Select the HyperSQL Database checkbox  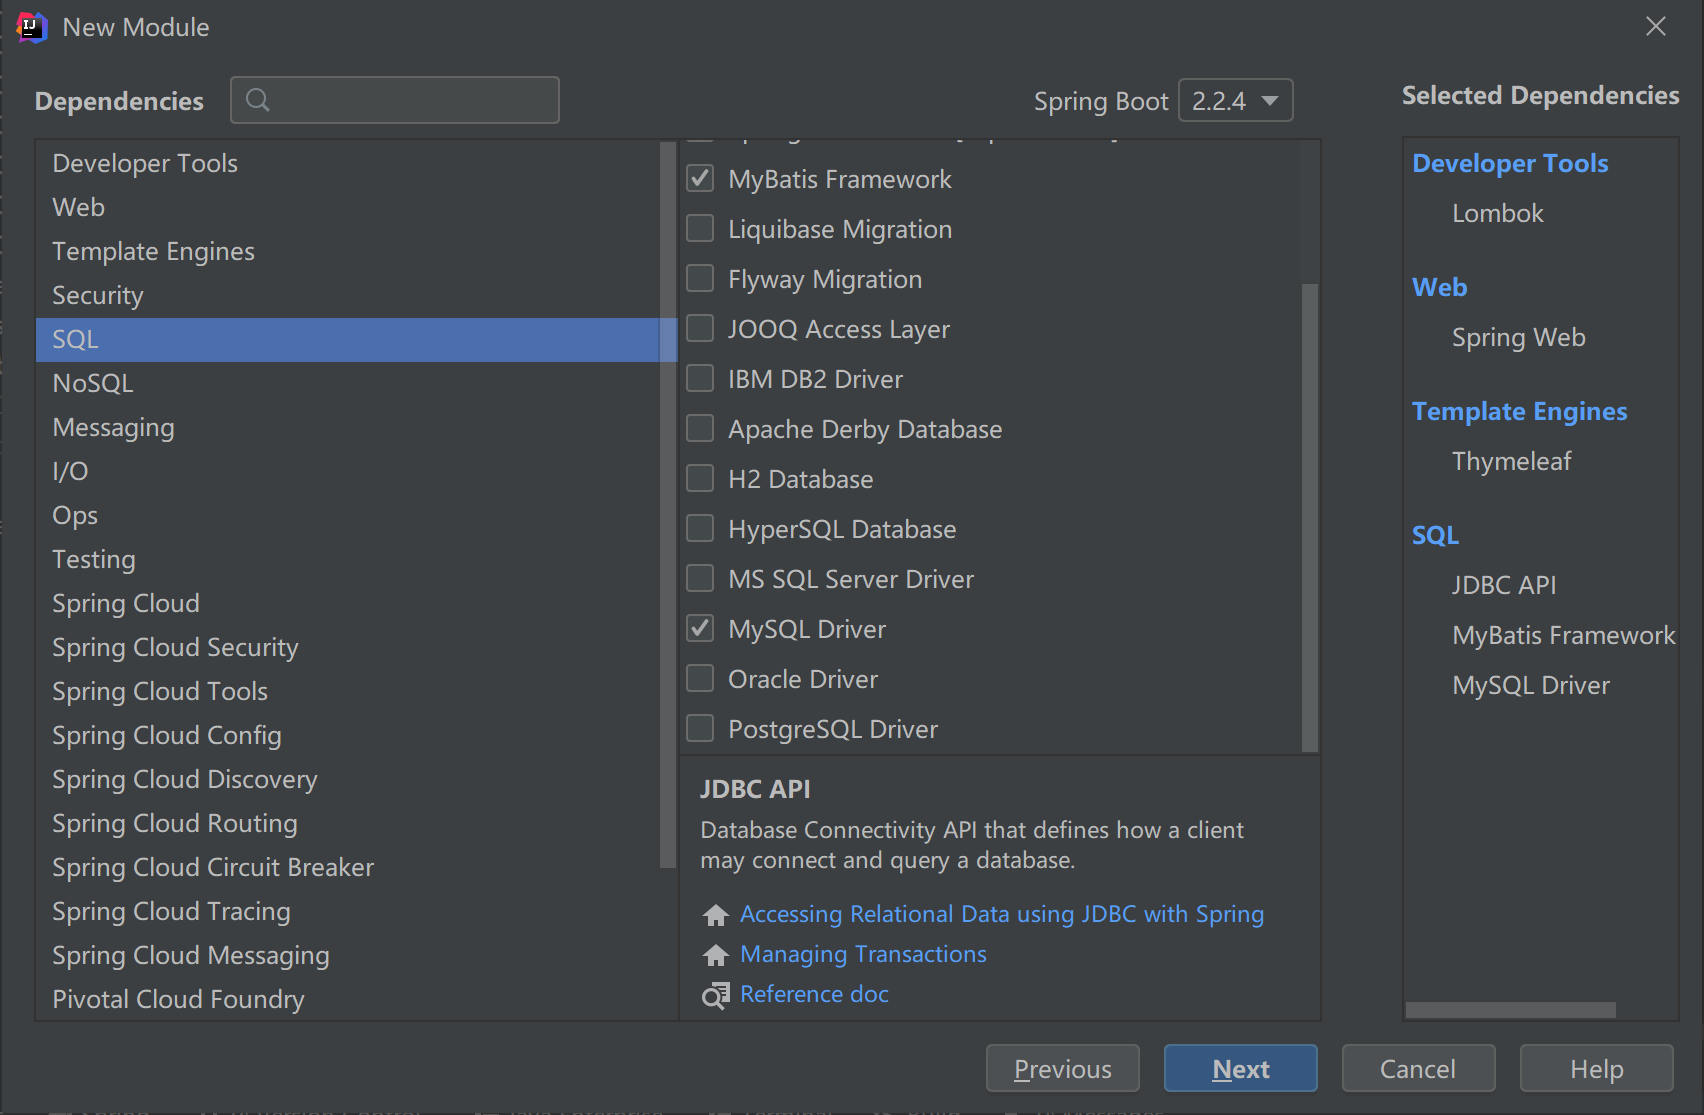pos(700,529)
